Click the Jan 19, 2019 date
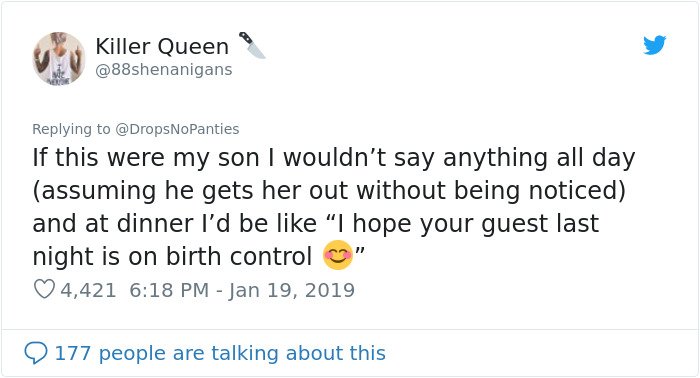700x378 pixels. pyautogui.click(x=292, y=291)
